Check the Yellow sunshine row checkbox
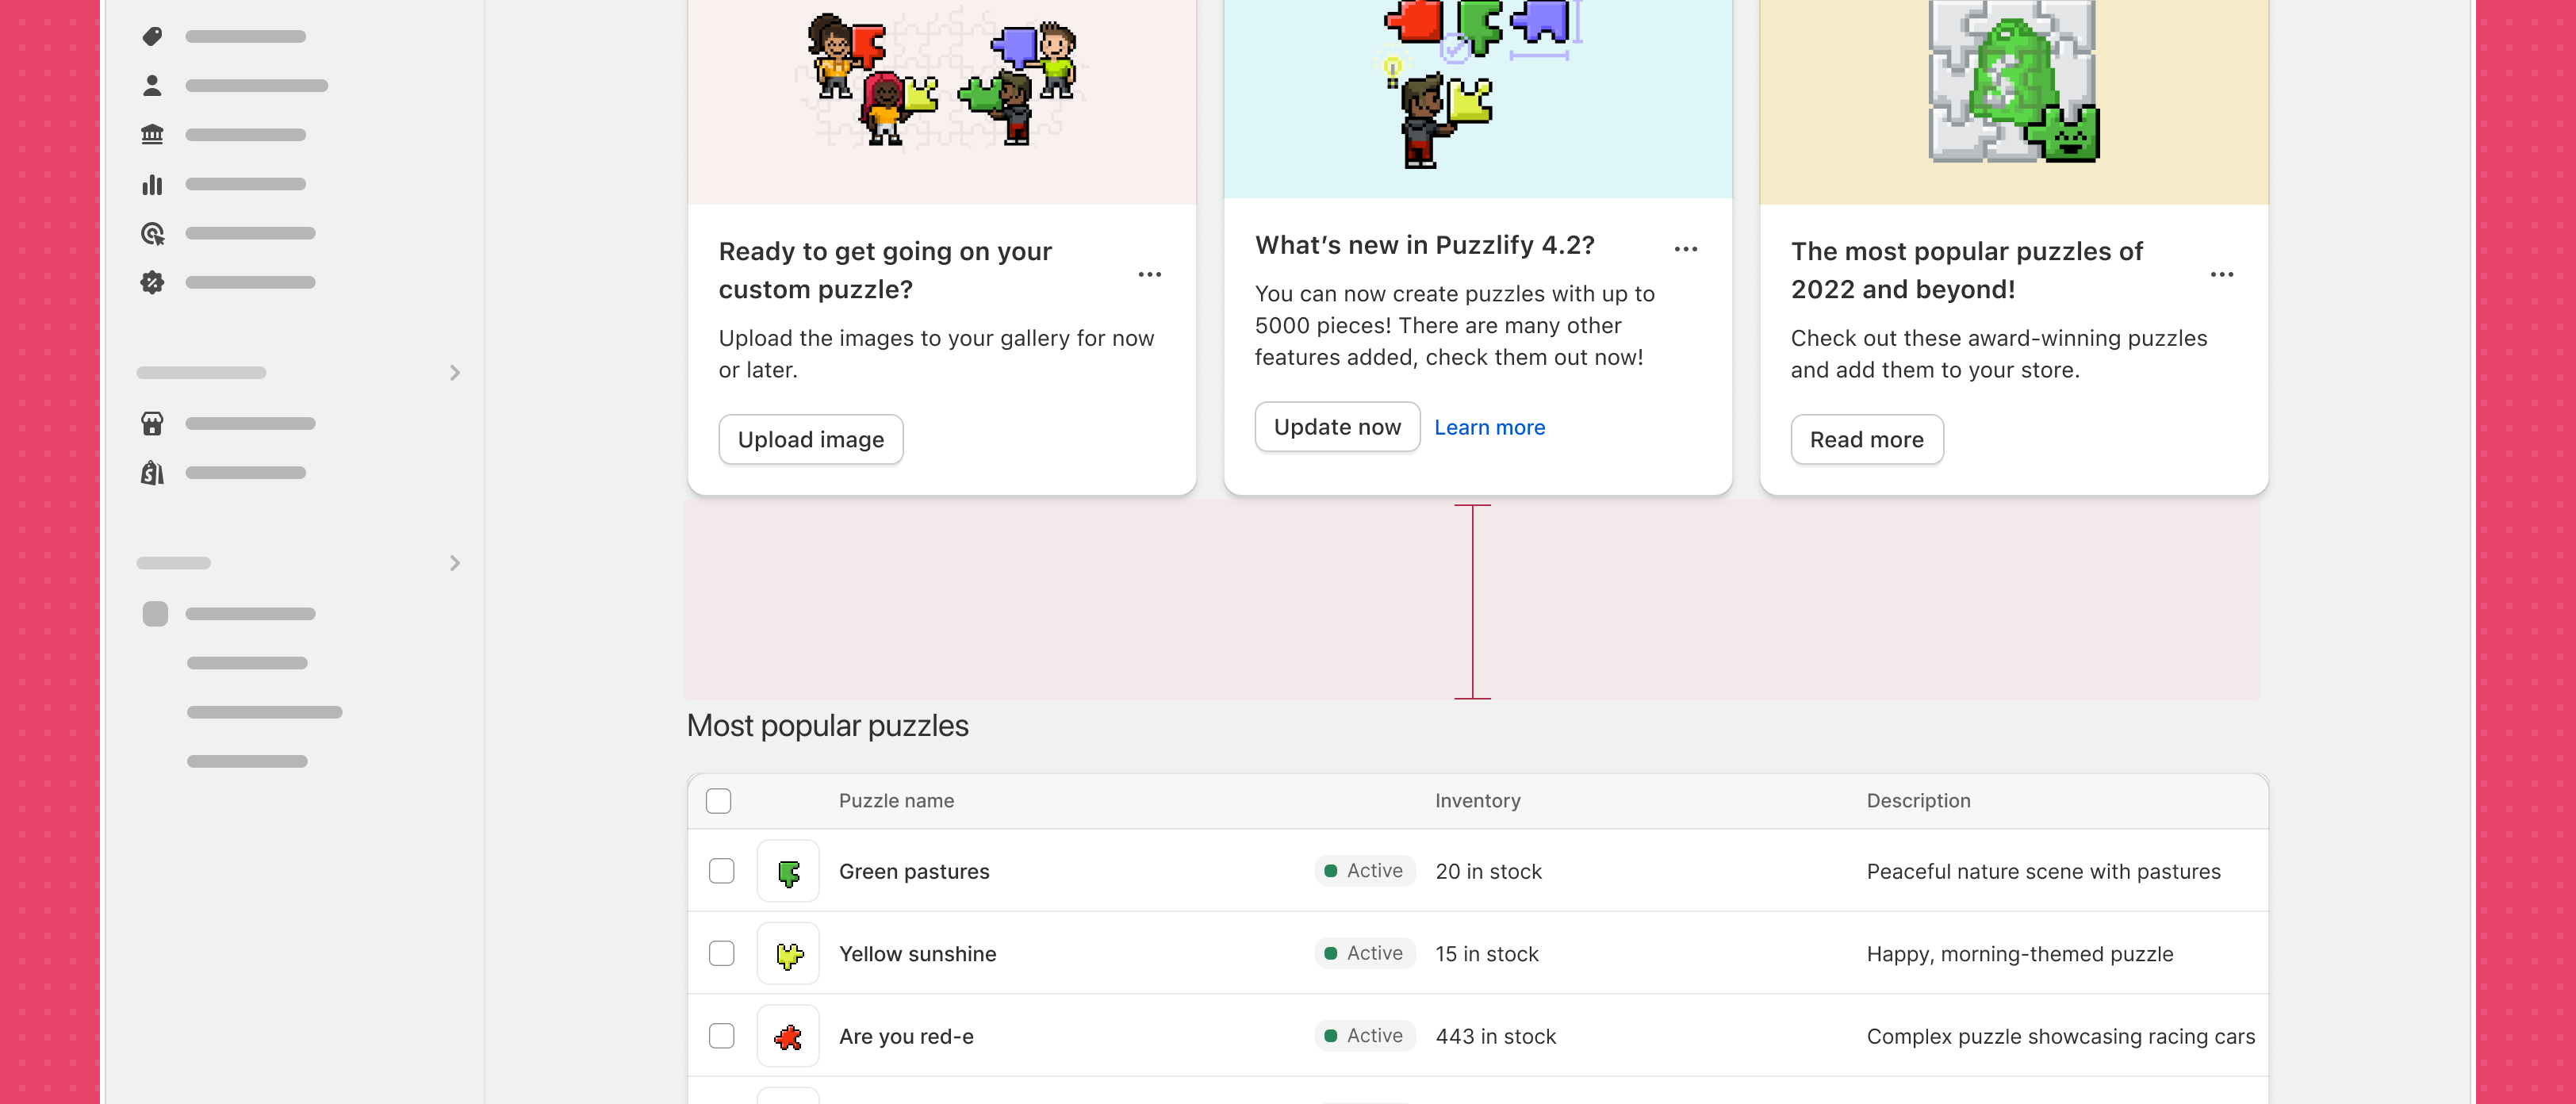The height and width of the screenshot is (1104, 2576). (x=721, y=954)
